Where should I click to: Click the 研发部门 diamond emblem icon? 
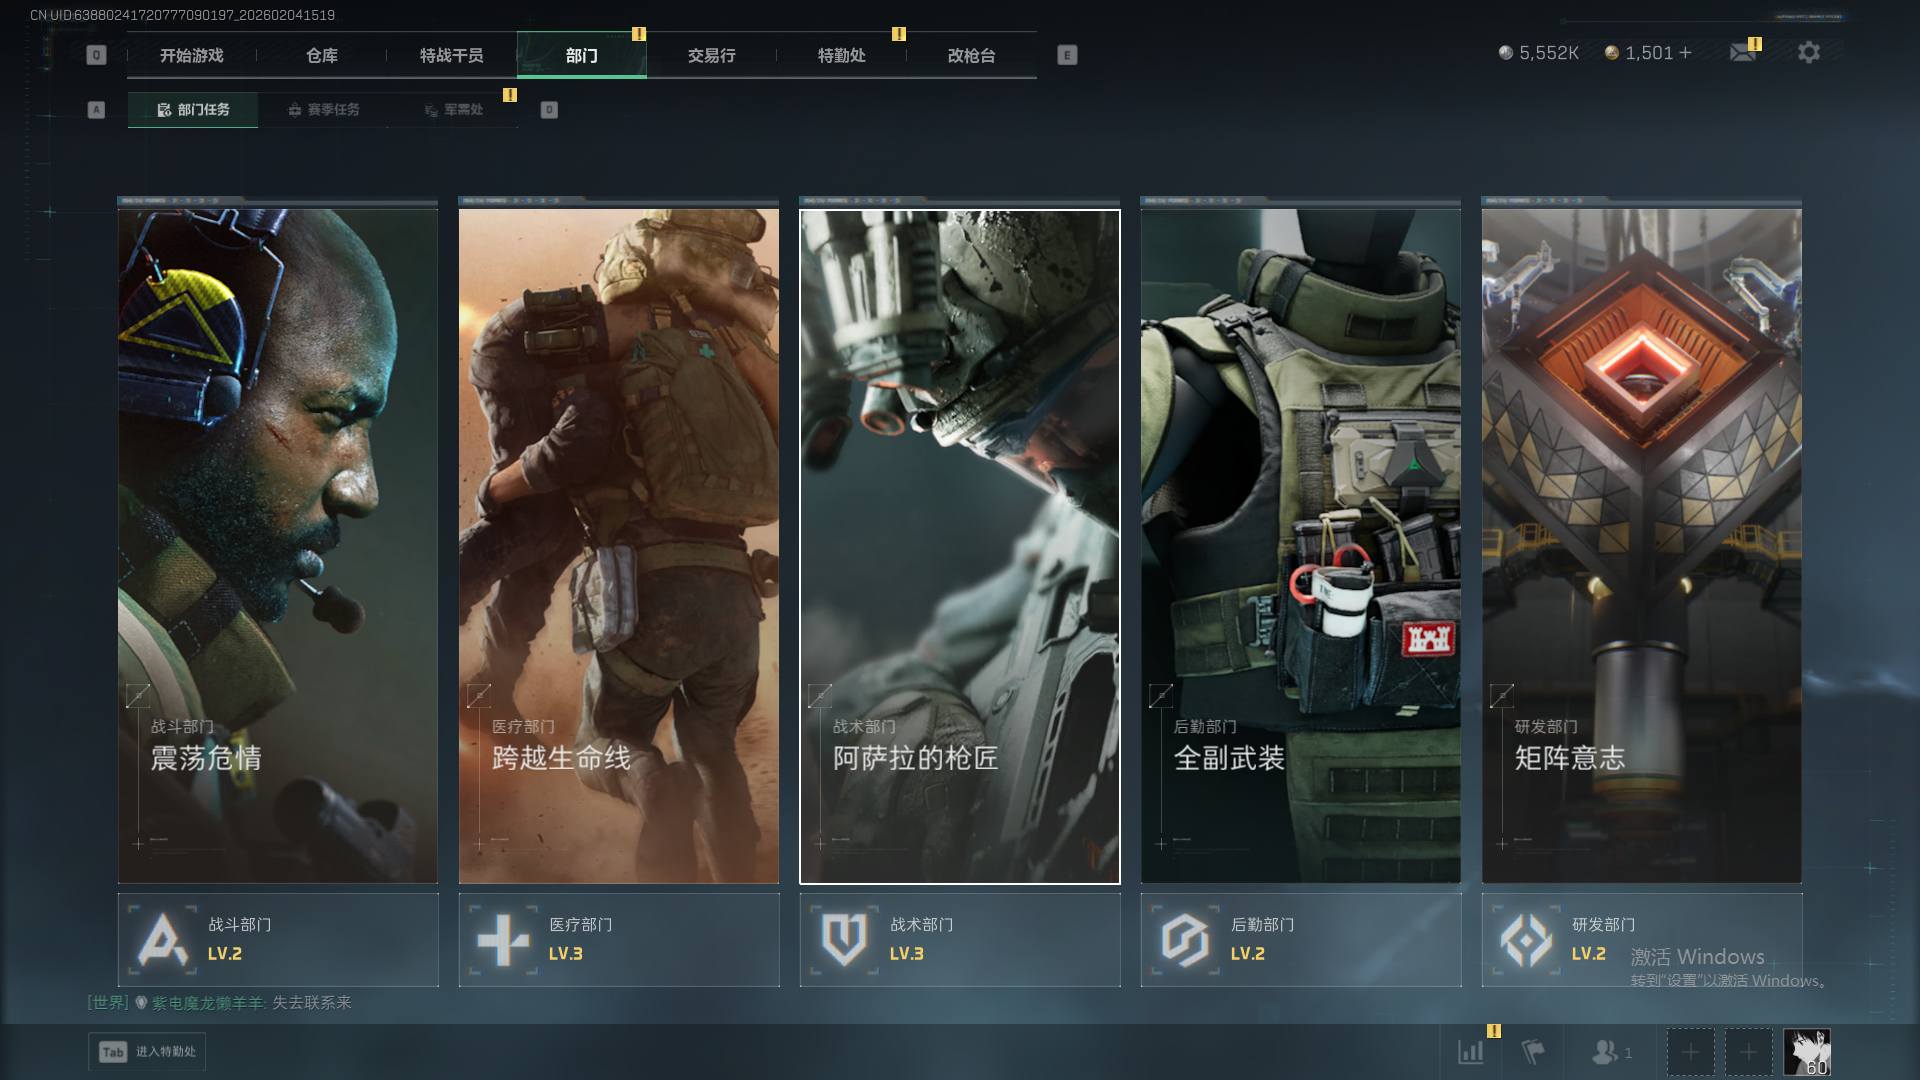(1526, 940)
